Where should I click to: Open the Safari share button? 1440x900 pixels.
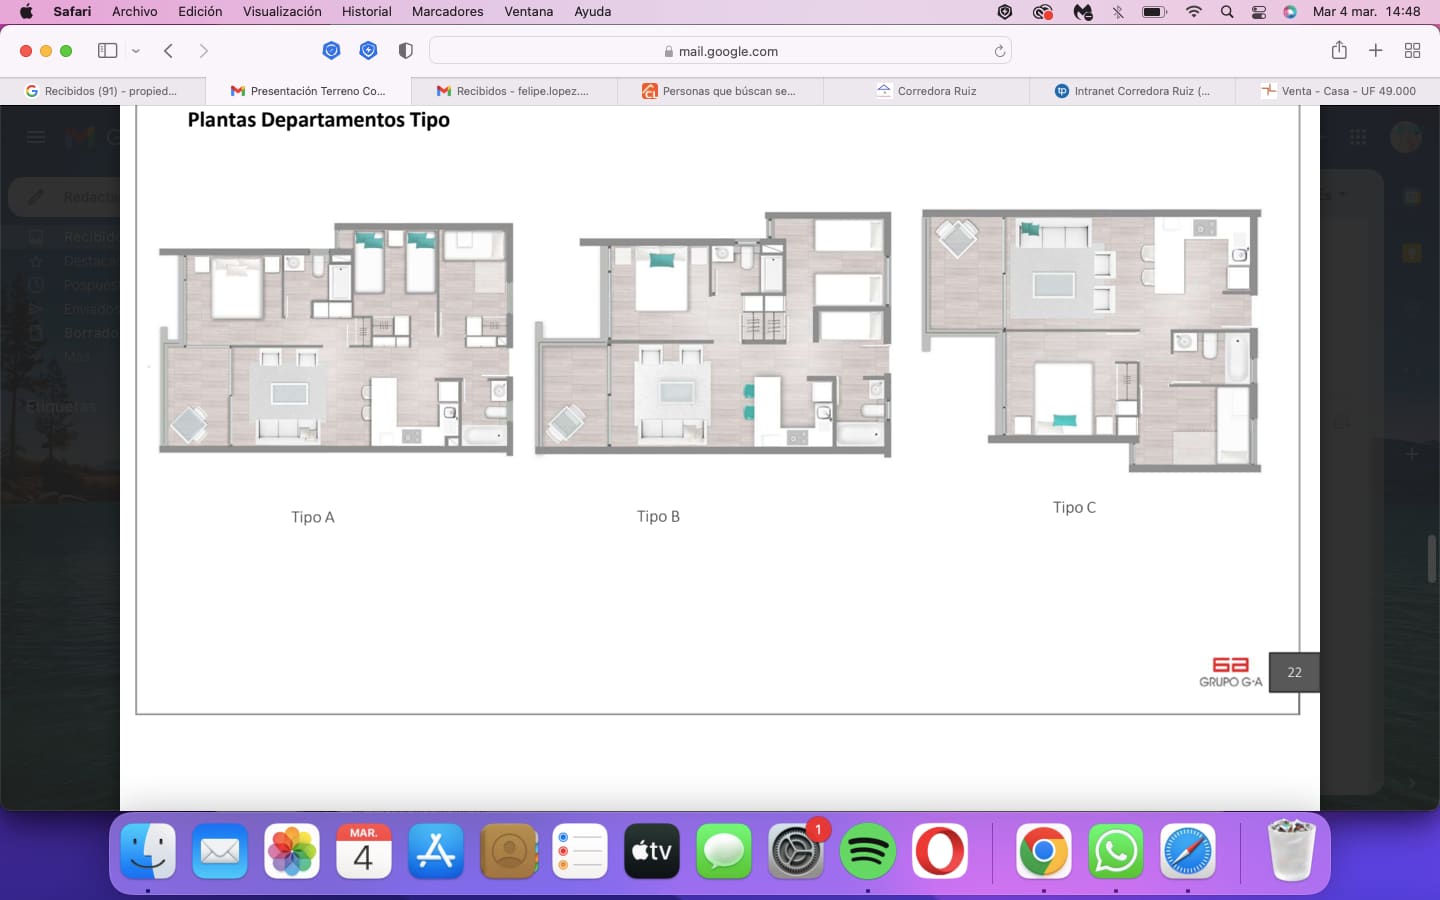pos(1339,50)
